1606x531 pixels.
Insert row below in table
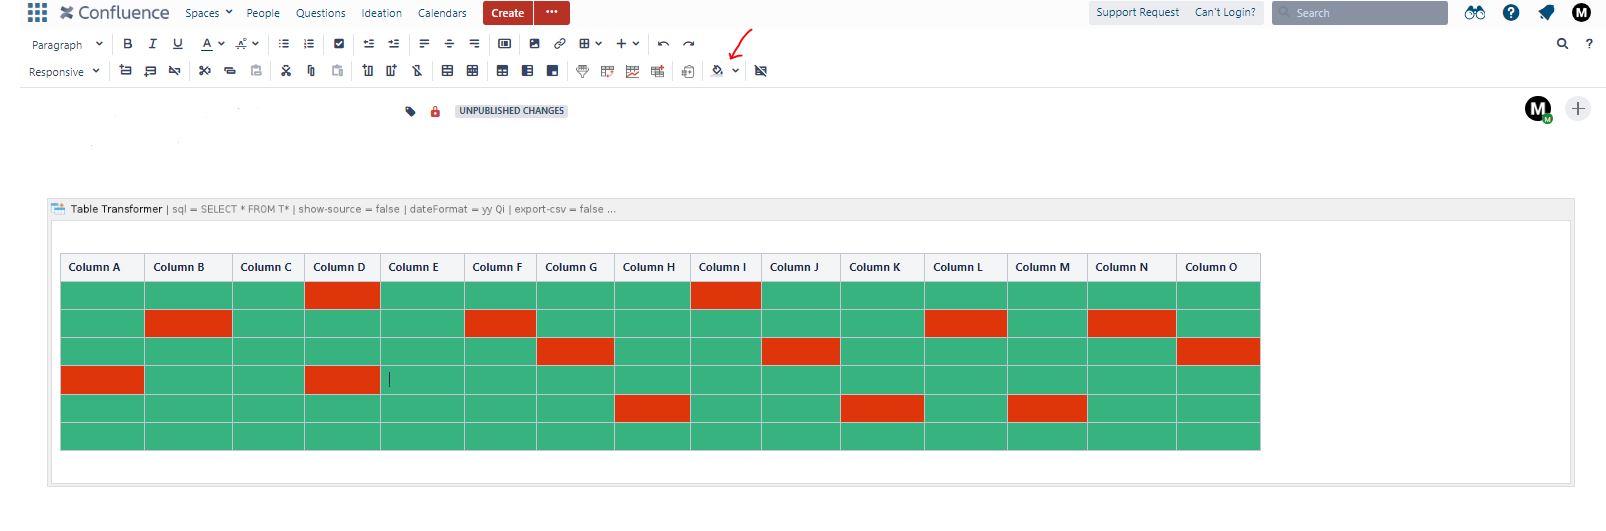150,71
